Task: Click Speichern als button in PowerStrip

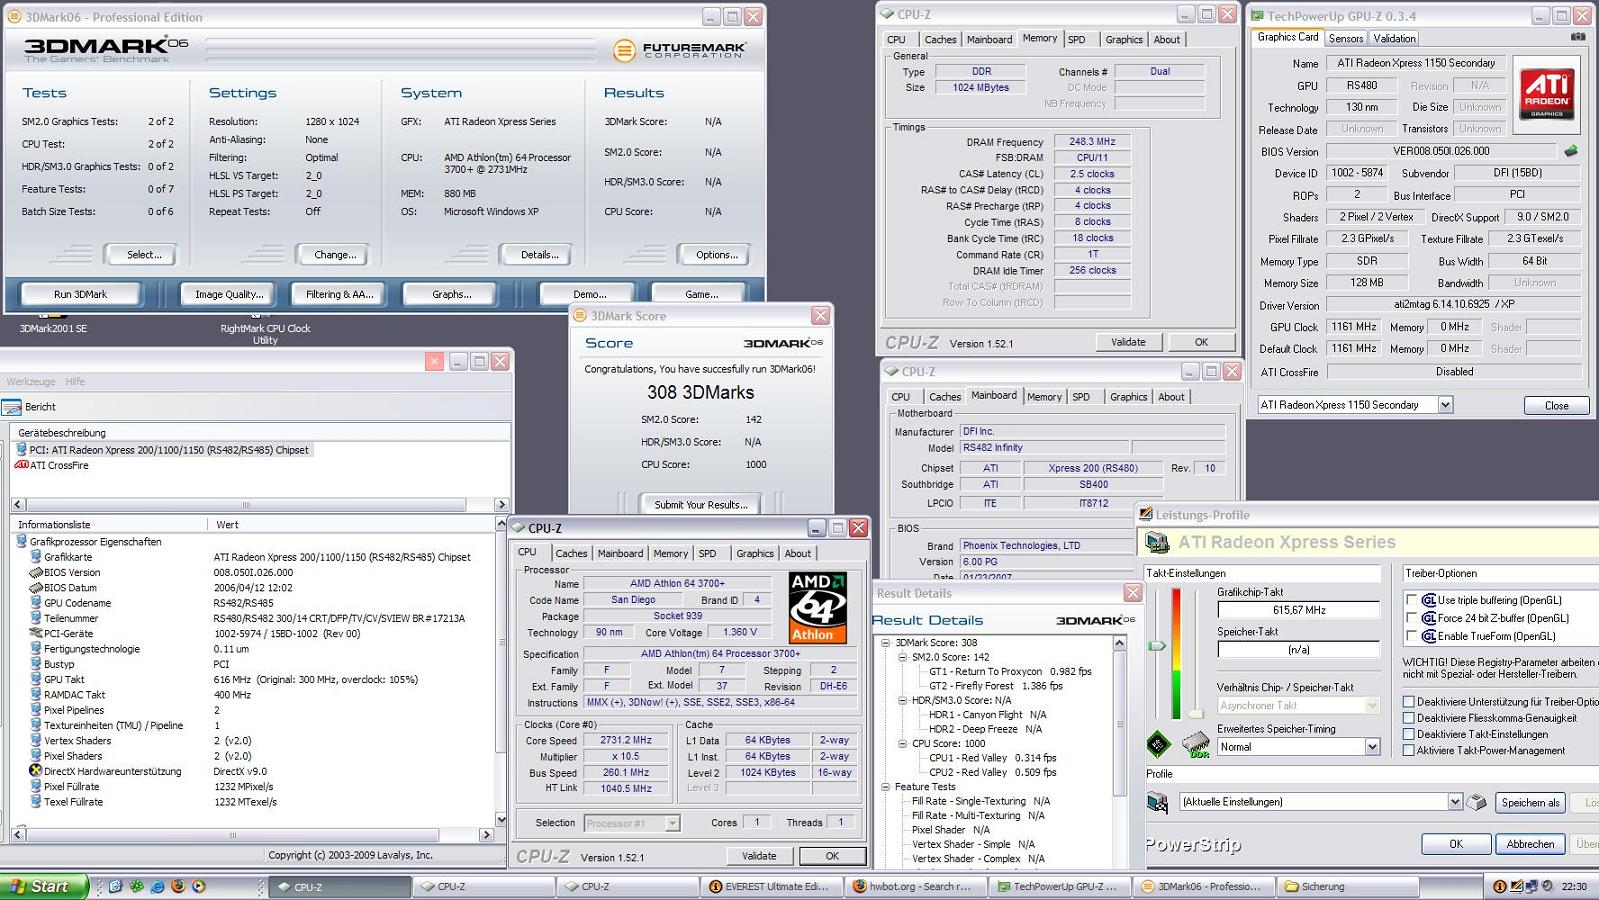Action: pos(1530,802)
